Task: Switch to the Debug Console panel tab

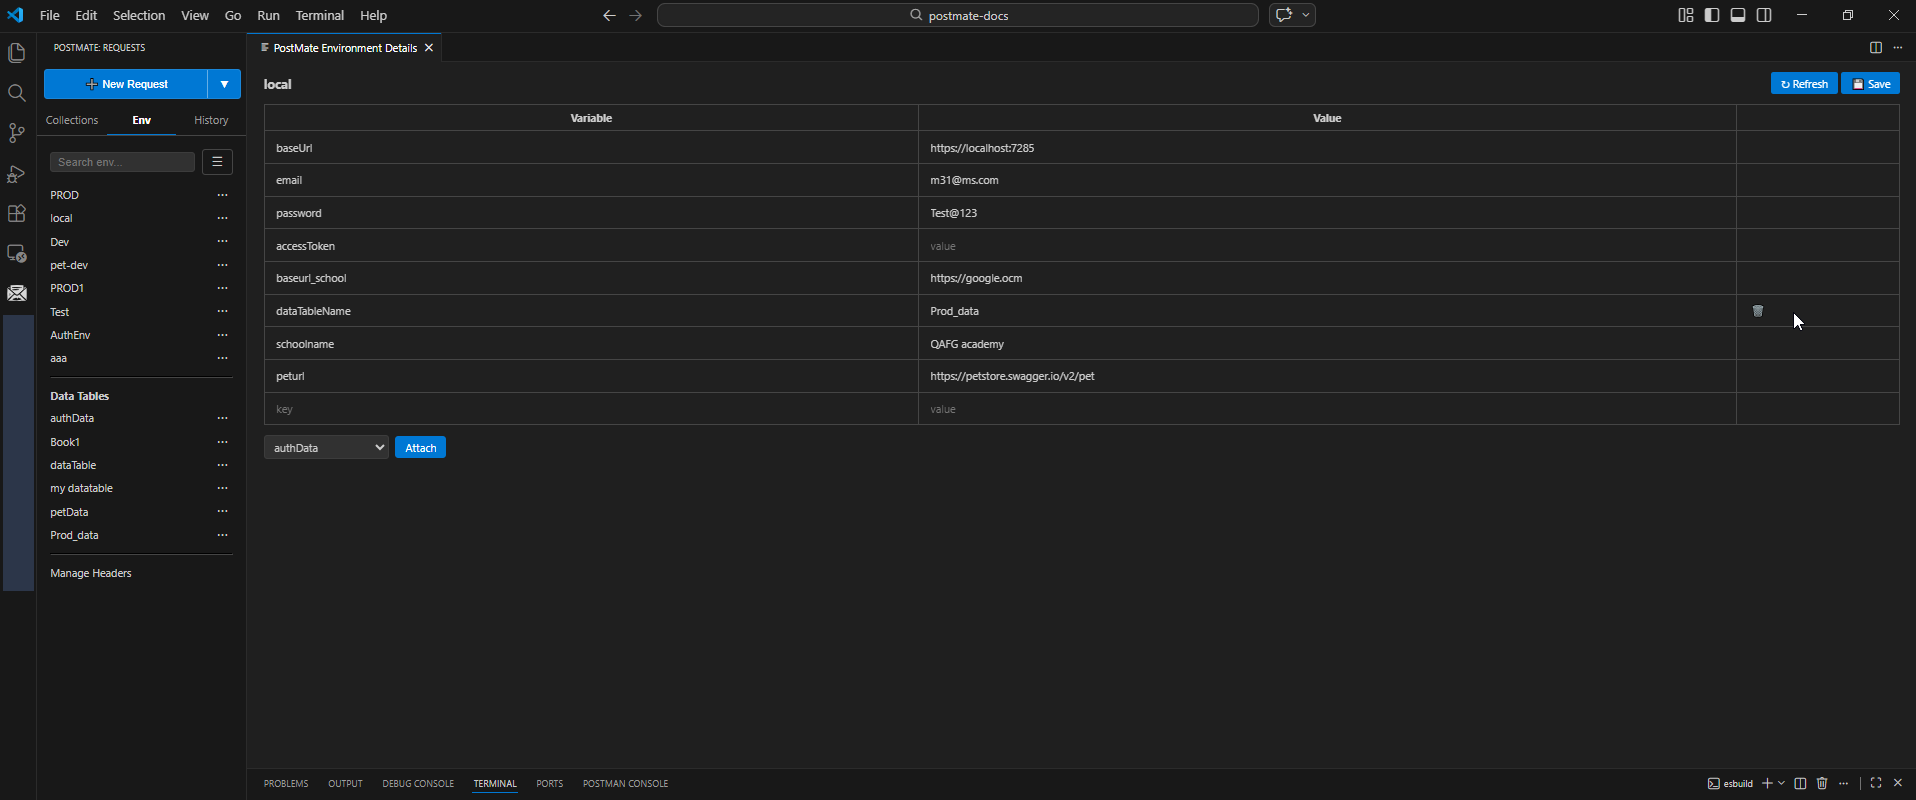Action: click(418, 784)
